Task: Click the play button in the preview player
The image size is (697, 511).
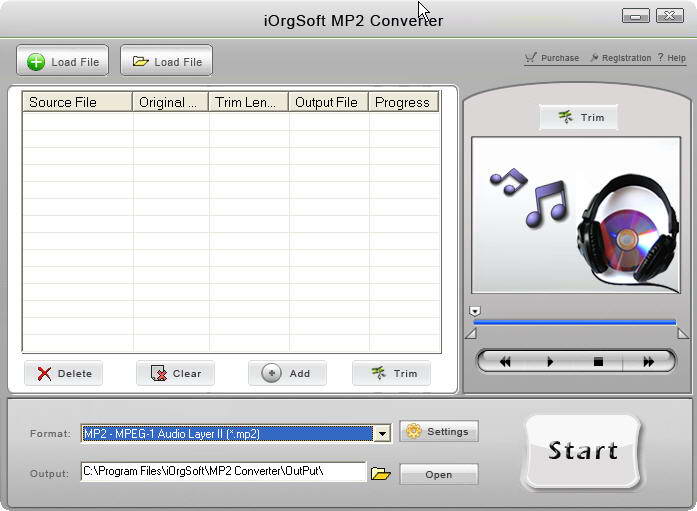Action: (x=550, y=362)
